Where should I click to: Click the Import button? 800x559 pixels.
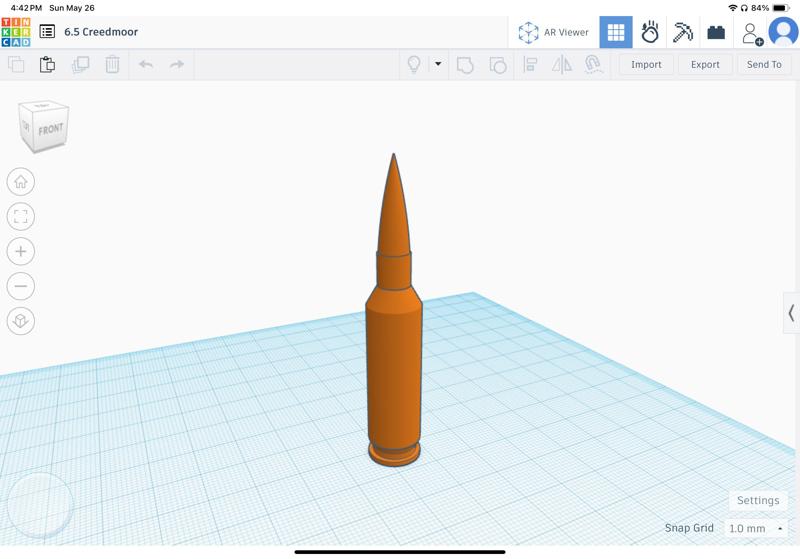click(646, 65)
